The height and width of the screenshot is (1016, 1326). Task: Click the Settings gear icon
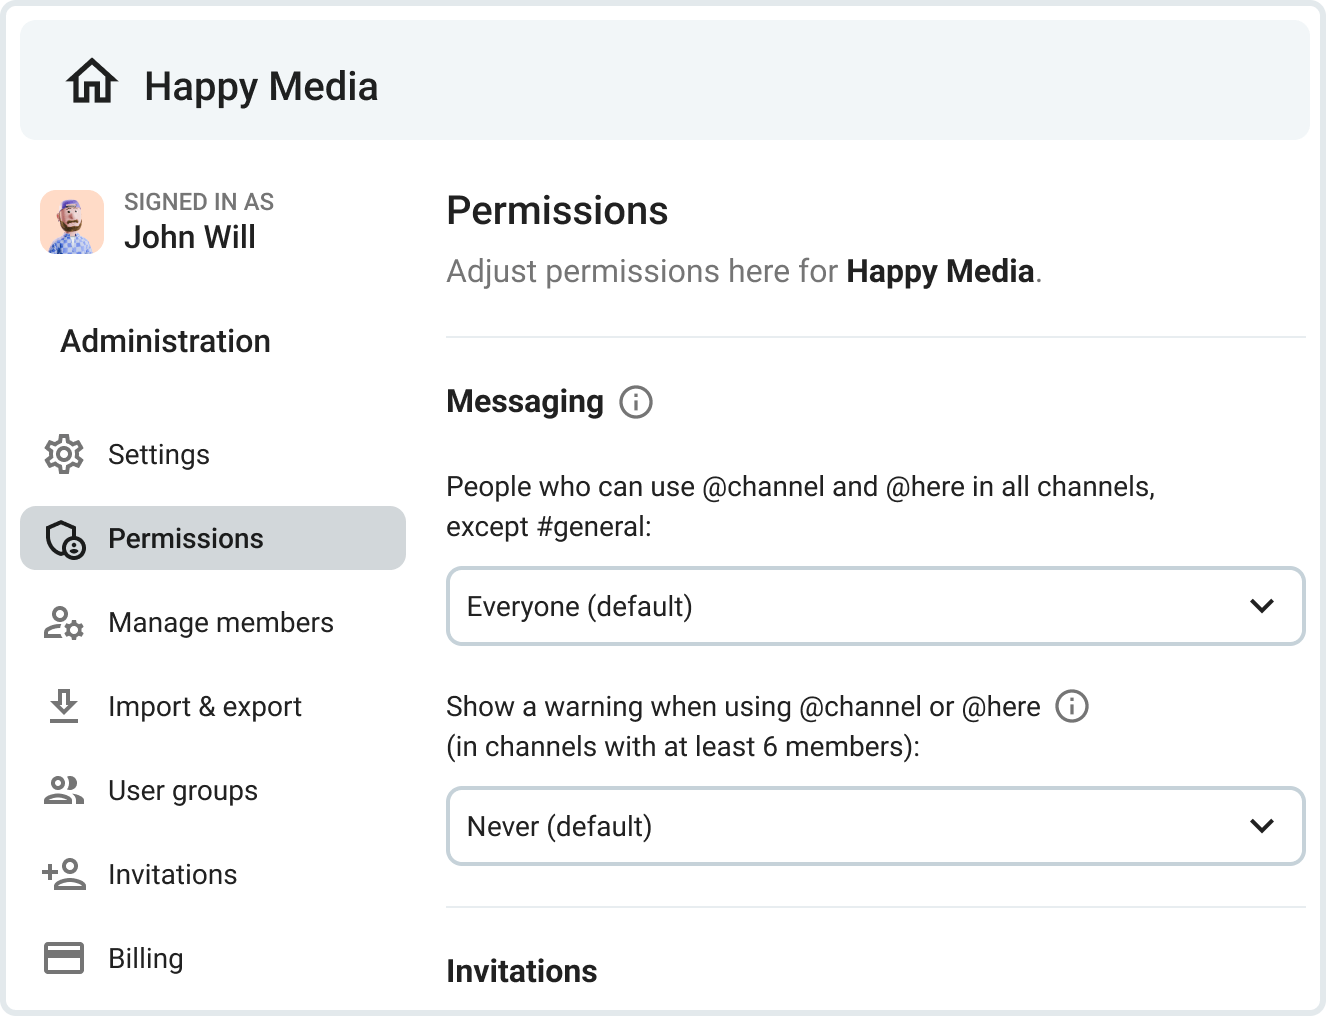click(x=64, y=454)
